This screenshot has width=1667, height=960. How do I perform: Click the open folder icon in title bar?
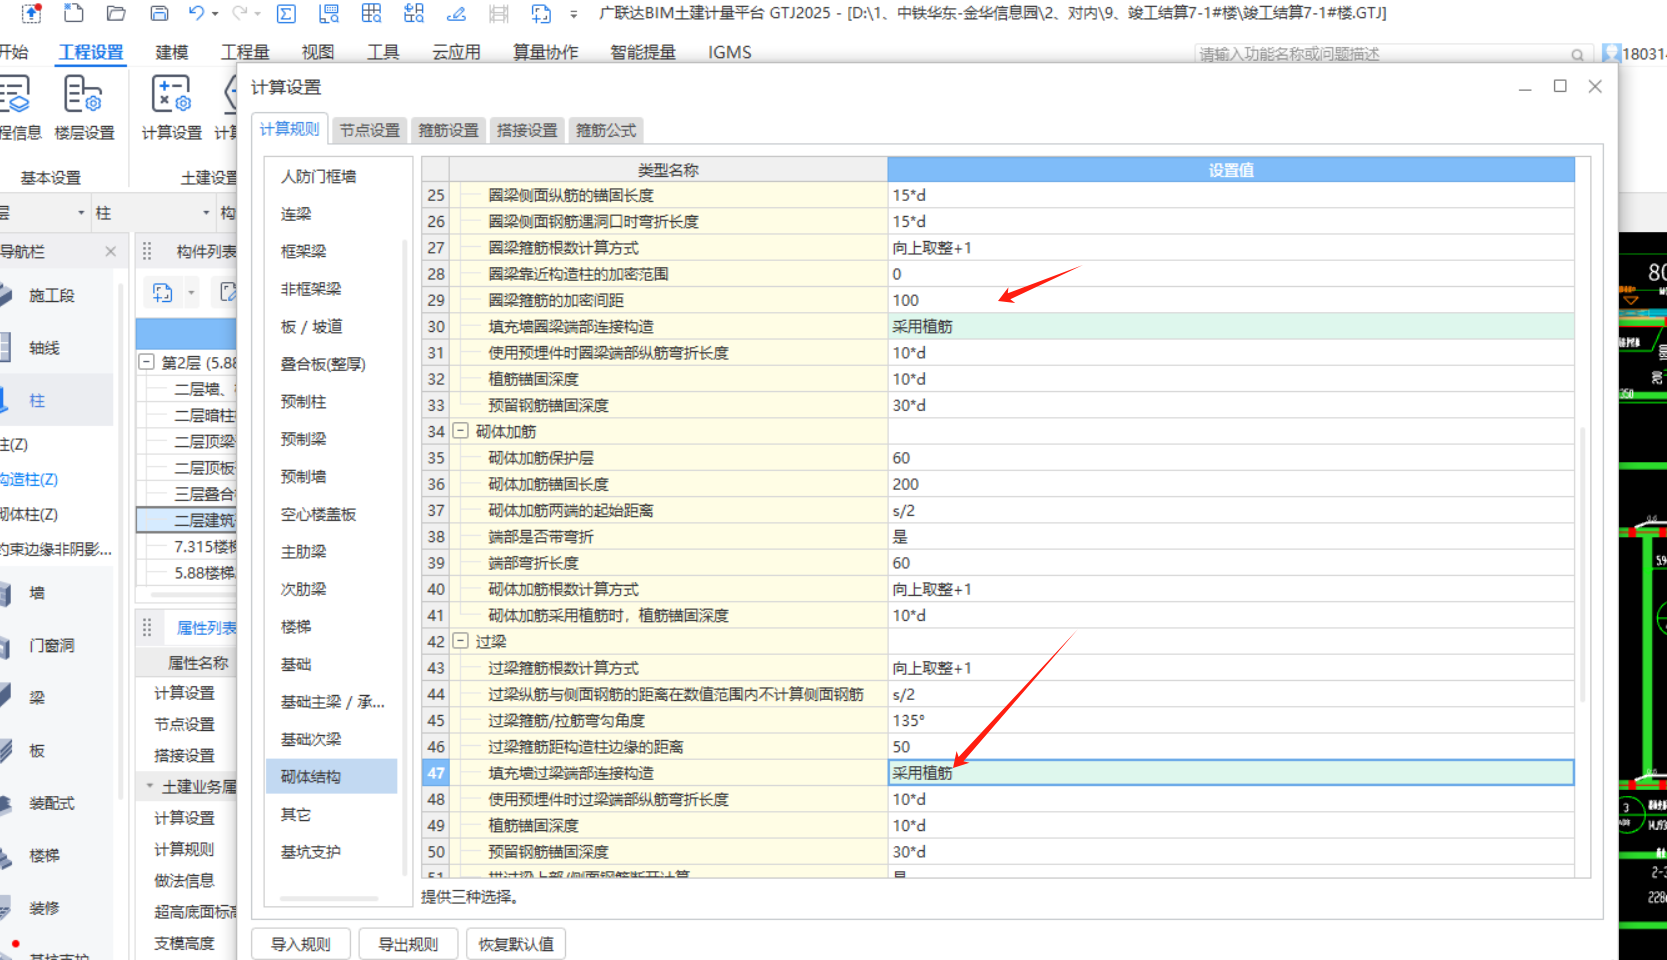pos(116,13)
